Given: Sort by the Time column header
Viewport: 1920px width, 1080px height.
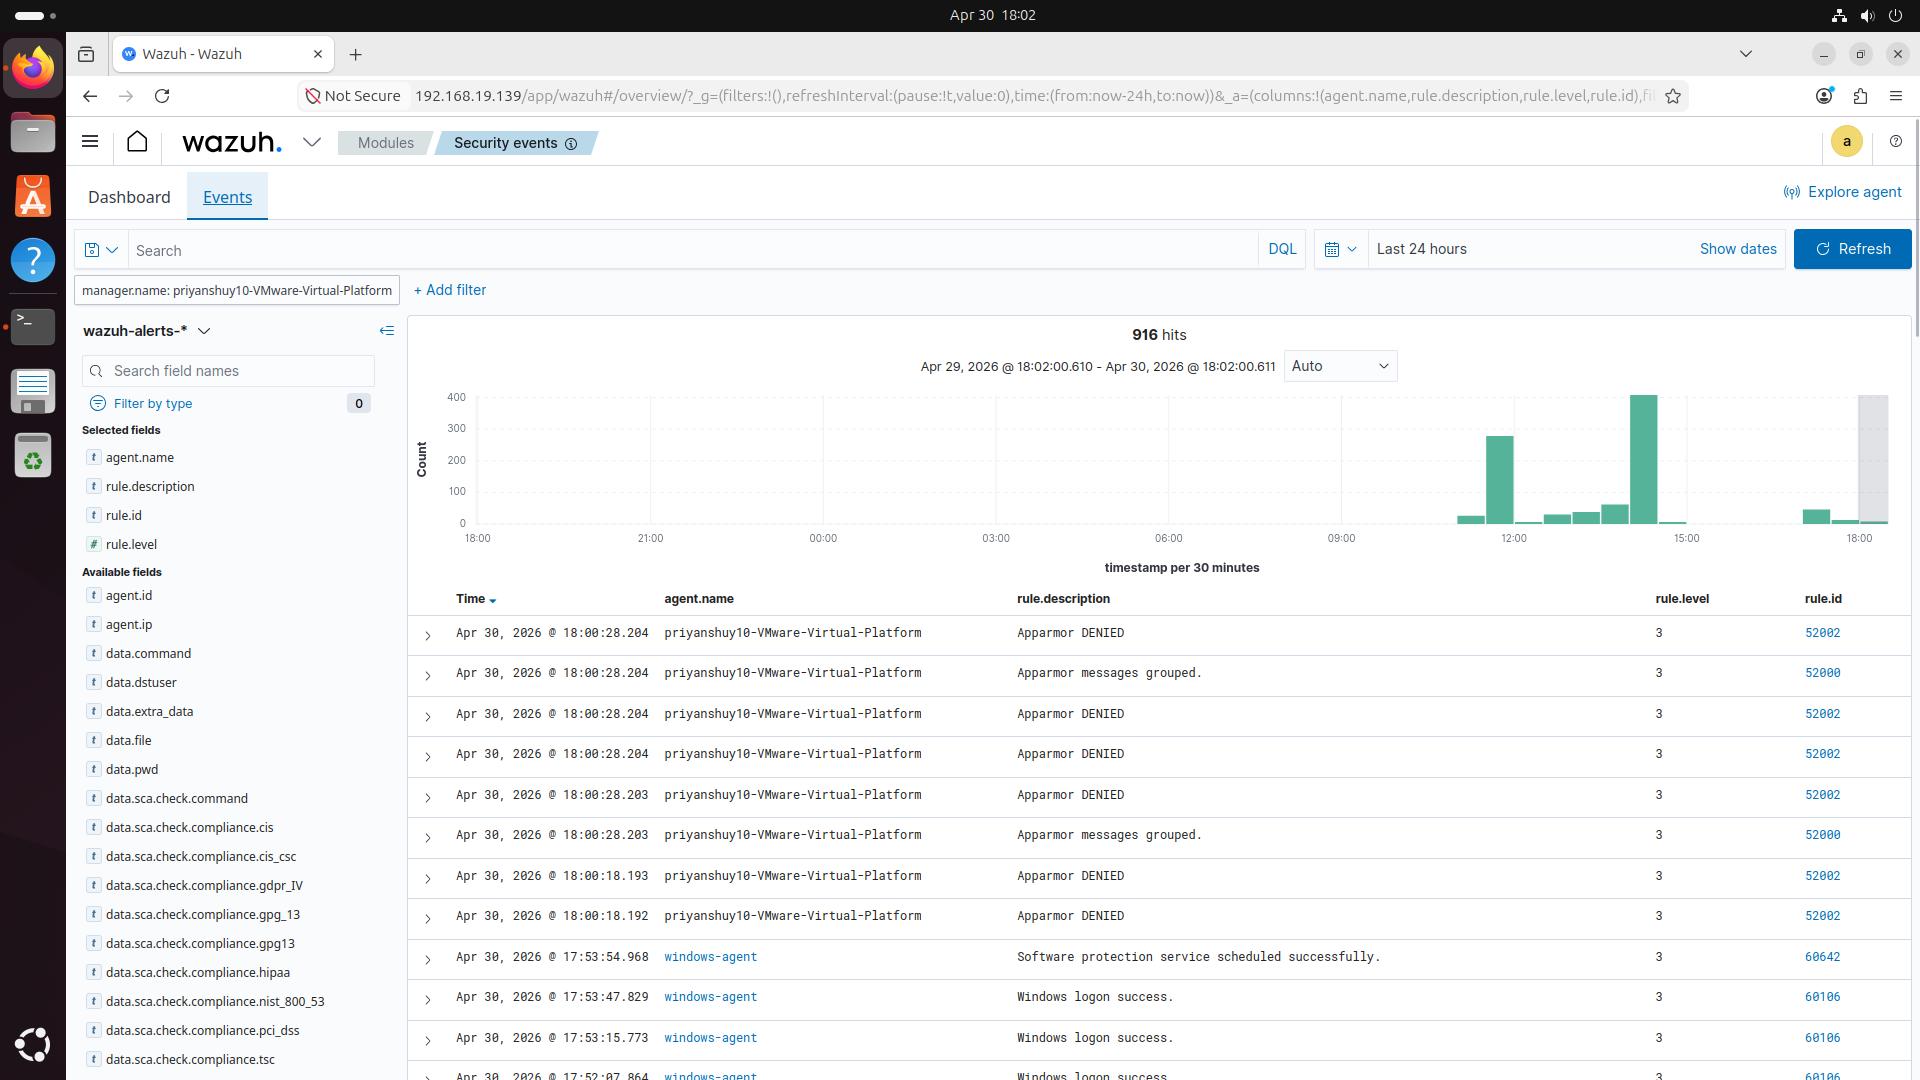Looking at the screenshot, I should 476,599.
